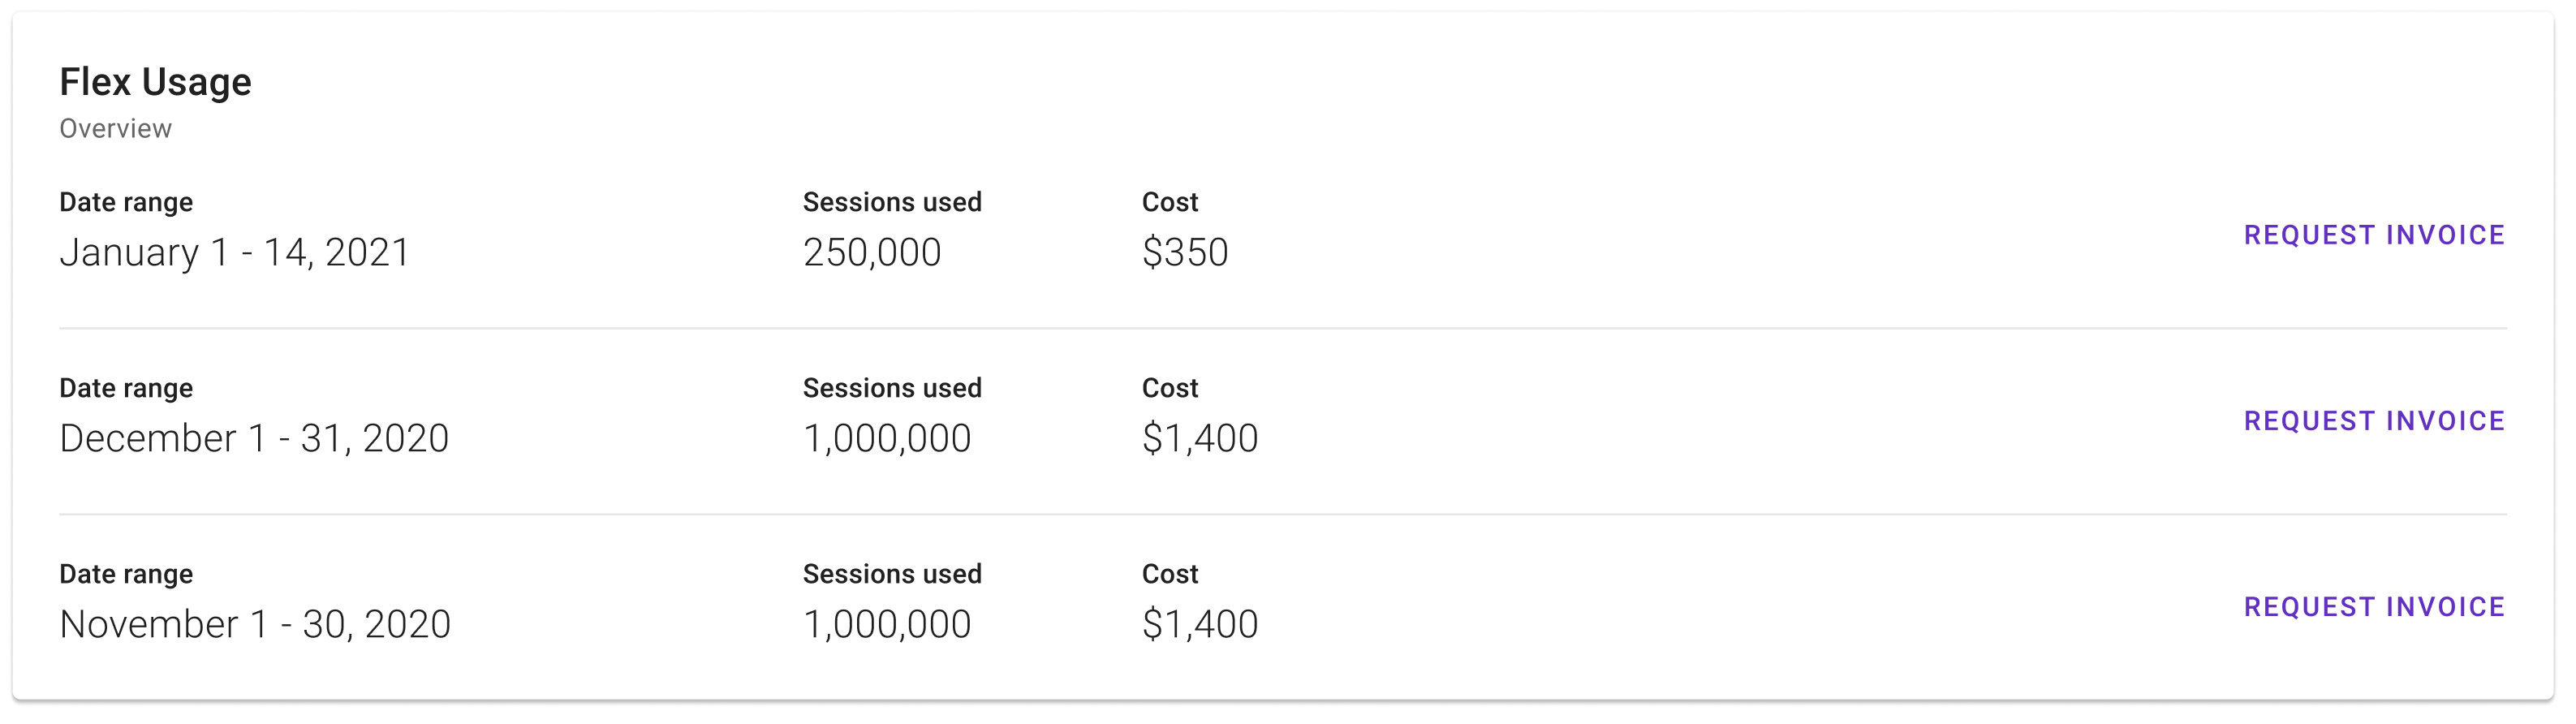The width and height of the screenshot is (2576, 724).
Task: Click the 250,000 sessions used value
Action: pyautogui.click(x=872, y=252)
